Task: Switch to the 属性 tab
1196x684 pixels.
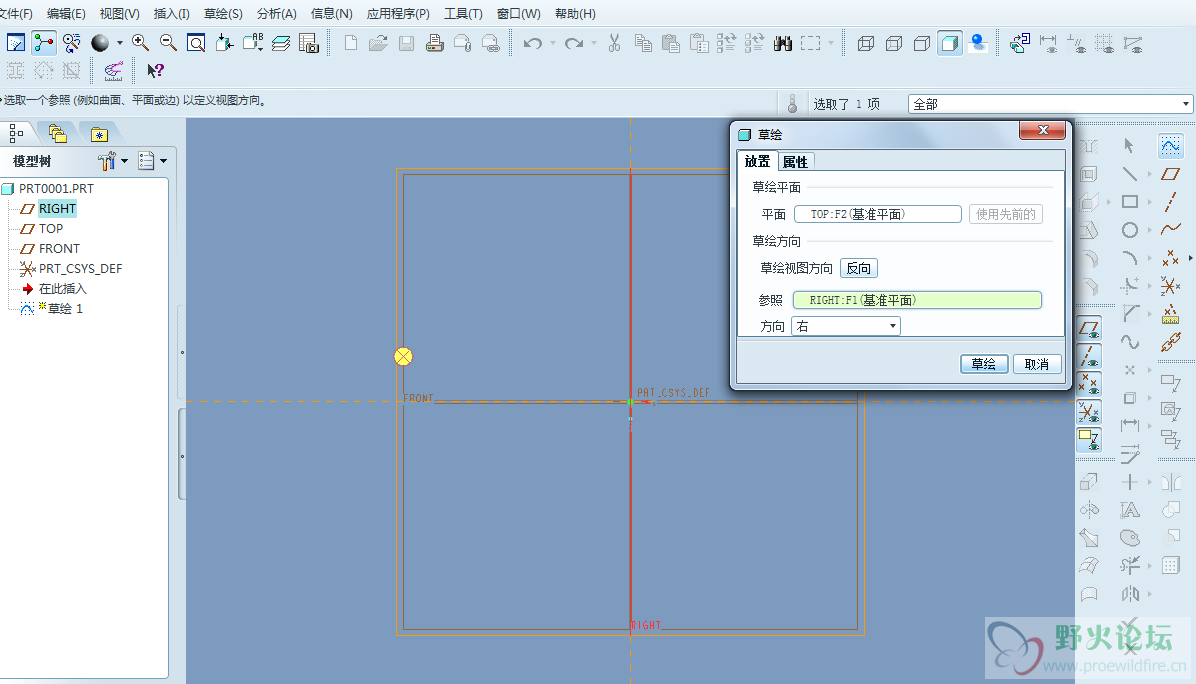Action: pyautogui.click(x=795, y=162)
